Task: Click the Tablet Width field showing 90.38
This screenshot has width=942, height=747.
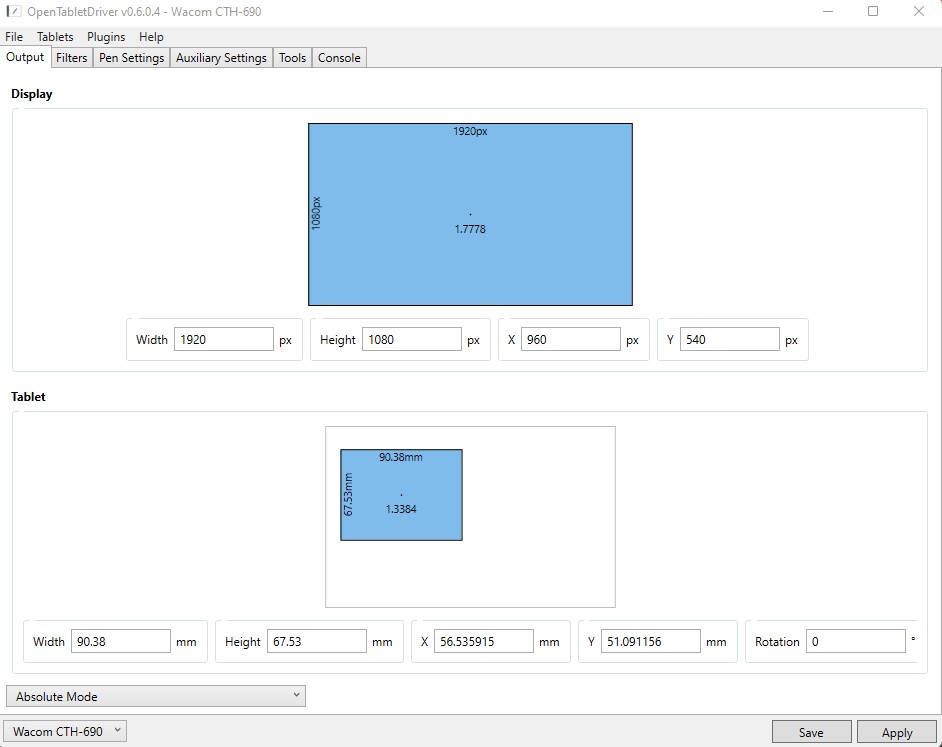Action: tap(121, 641)
